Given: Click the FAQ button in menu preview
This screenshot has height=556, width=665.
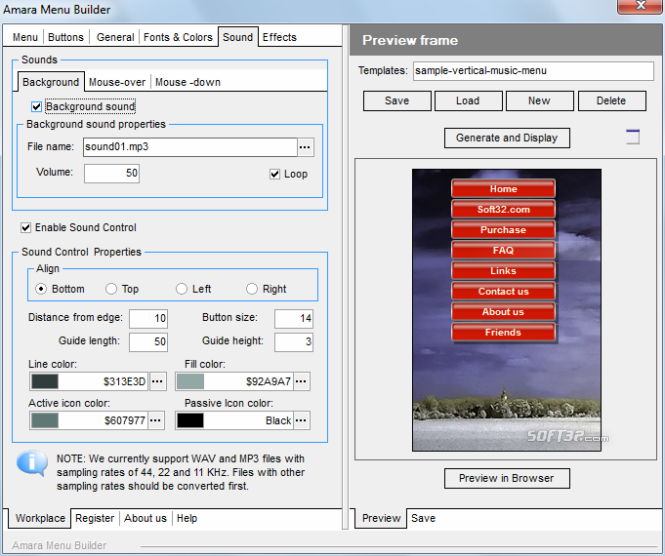Looking at the screenshot, I should (503, 250).
